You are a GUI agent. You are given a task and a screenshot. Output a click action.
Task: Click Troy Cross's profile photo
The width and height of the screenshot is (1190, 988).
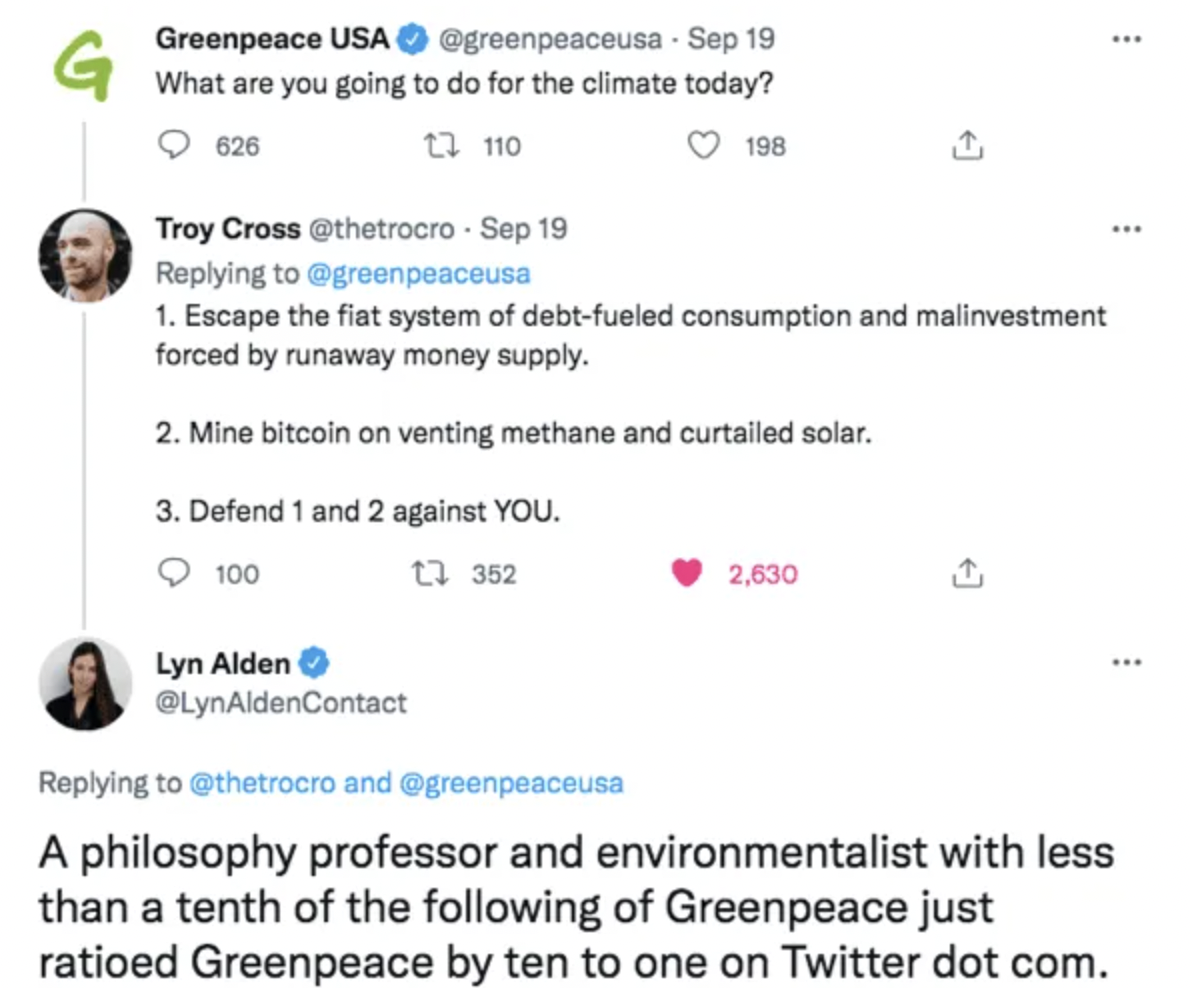tap(84, 254)
